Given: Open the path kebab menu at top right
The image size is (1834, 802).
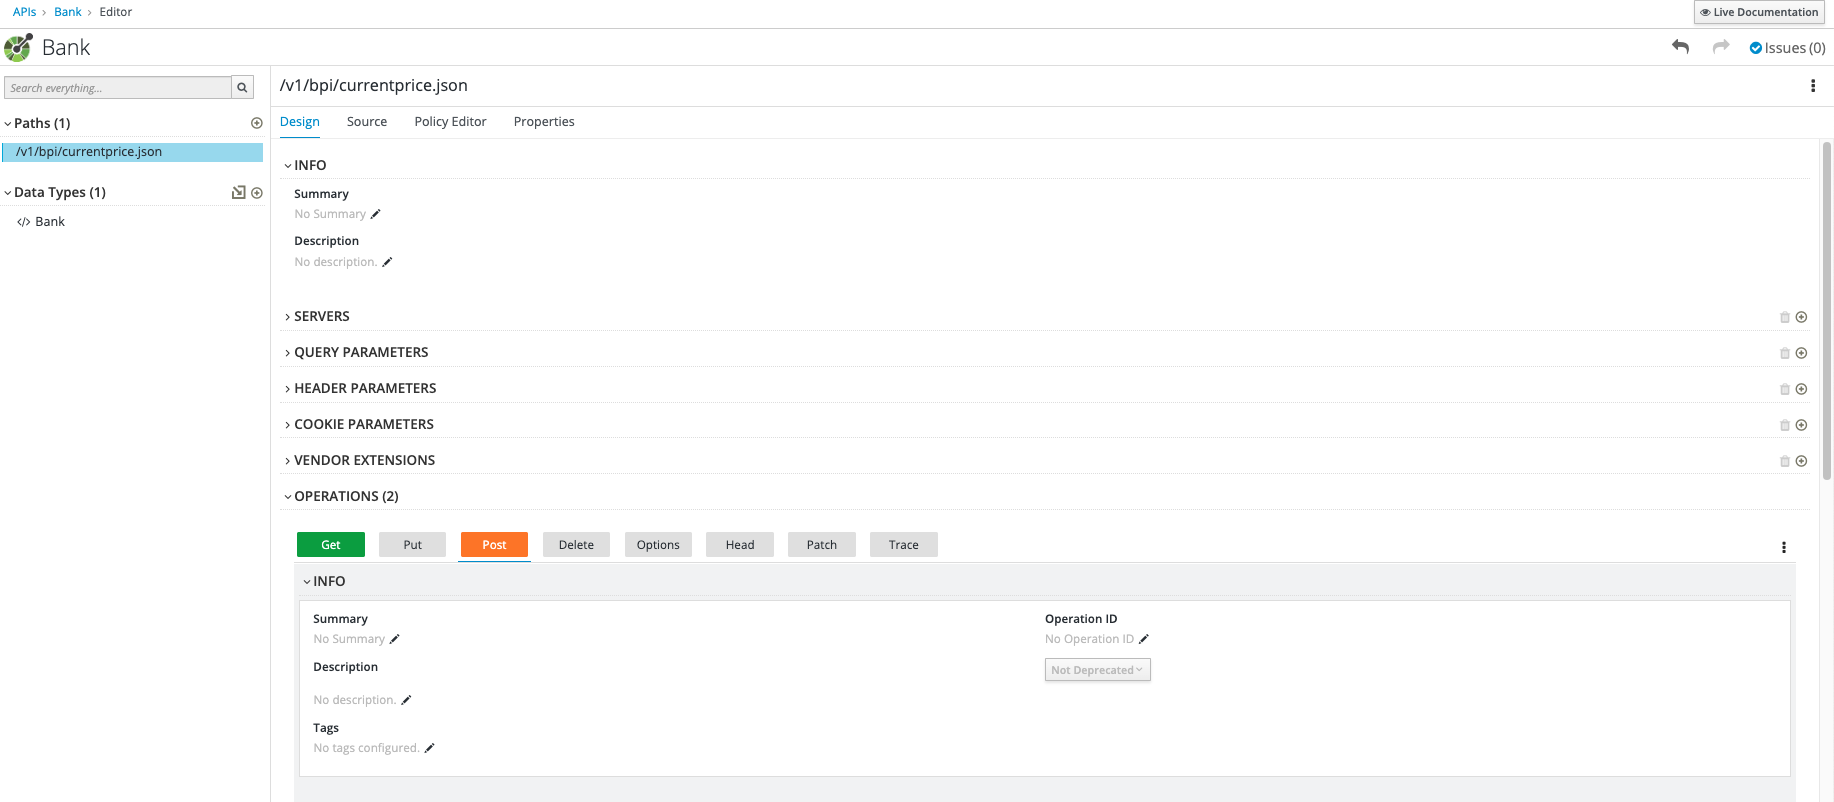Looking at the screenshot, I should [1813, 86].
